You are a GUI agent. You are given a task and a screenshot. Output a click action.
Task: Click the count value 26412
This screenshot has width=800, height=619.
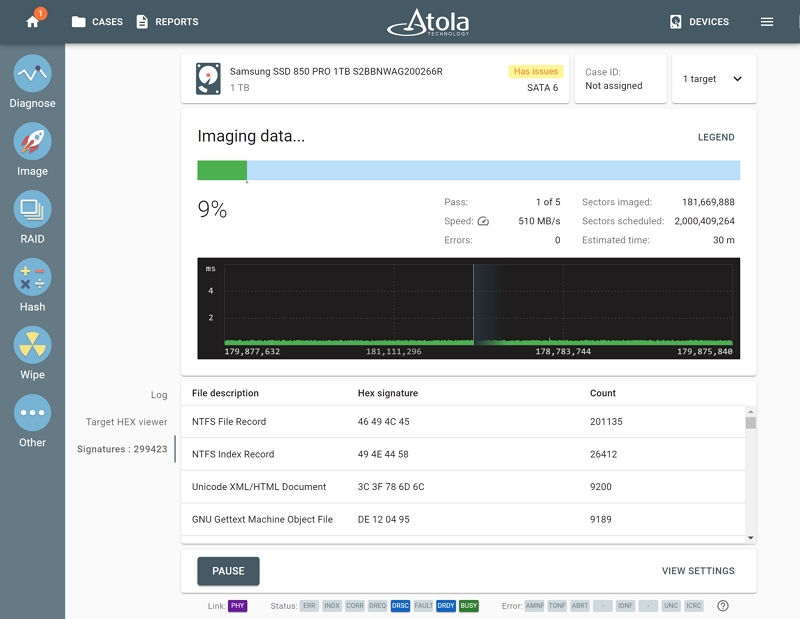(x=604, y=454)
